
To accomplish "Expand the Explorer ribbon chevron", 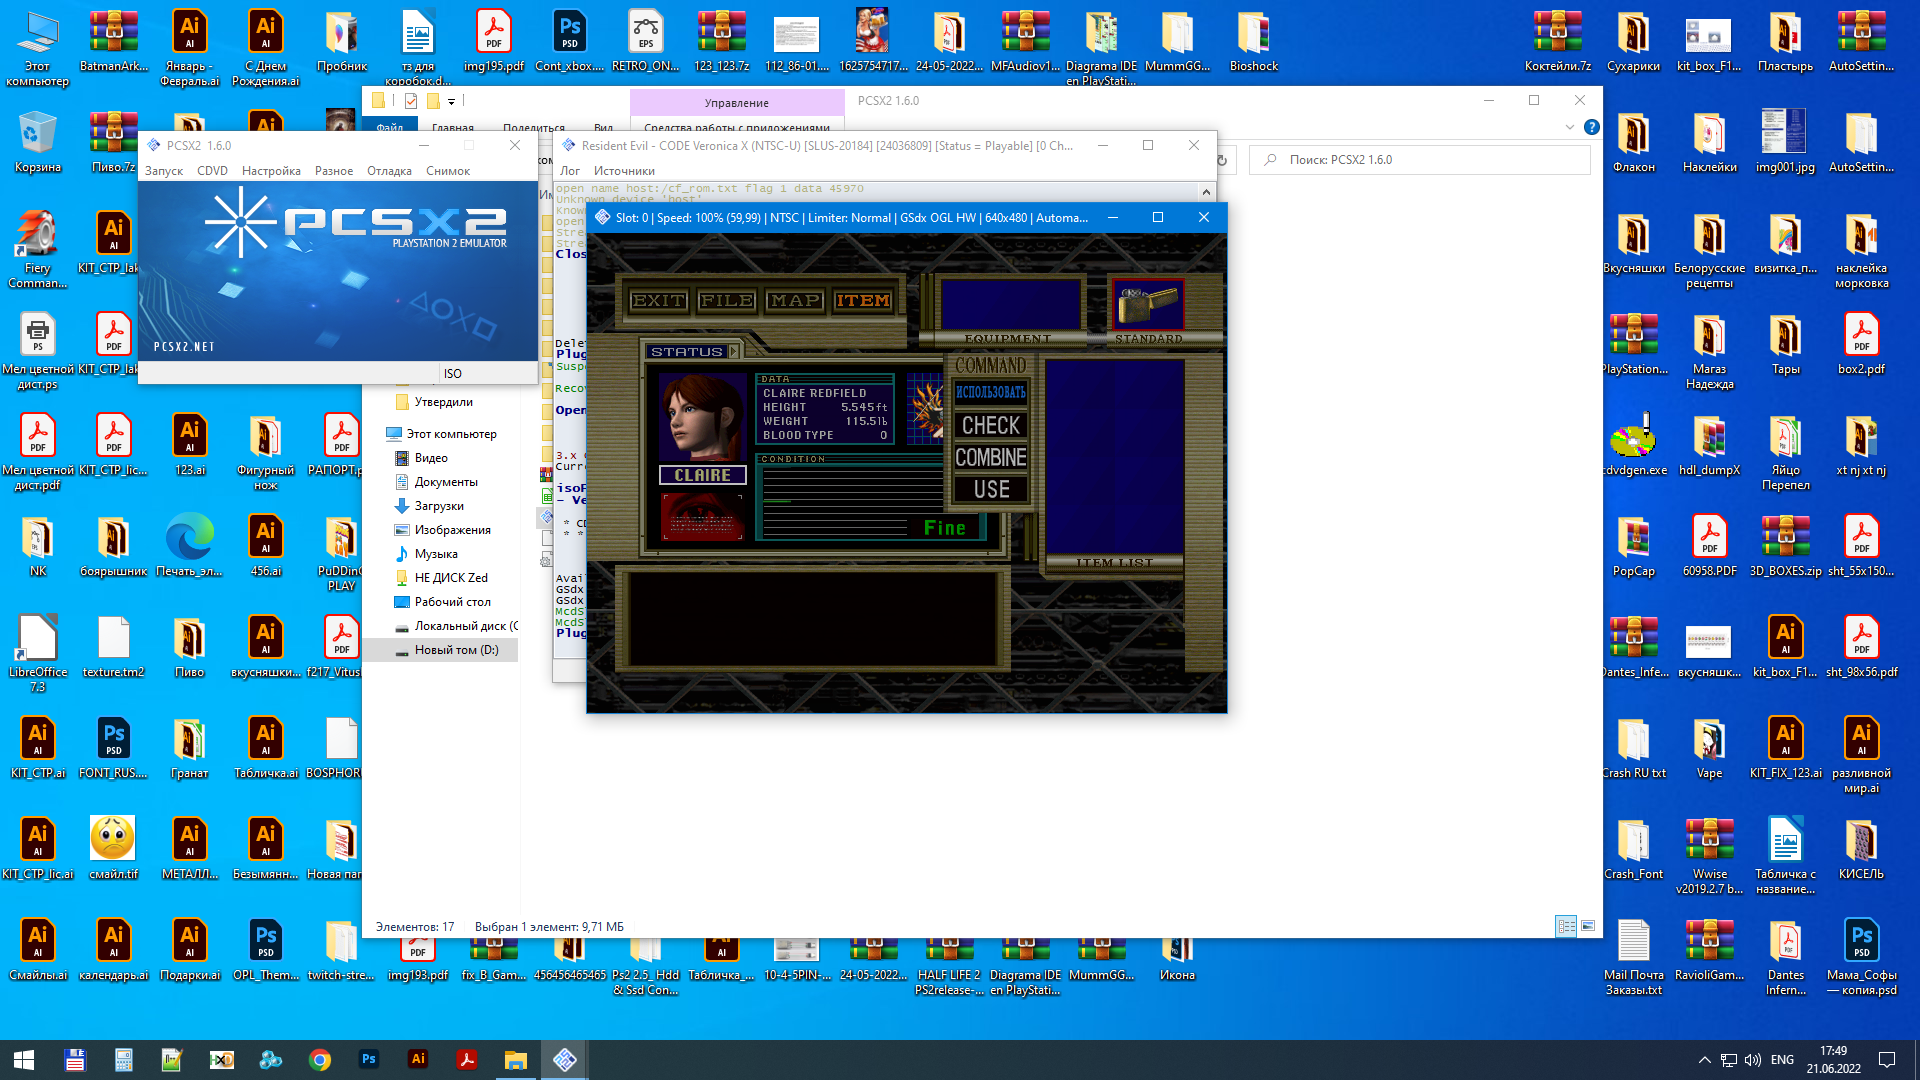I will tap(1569, 127).
